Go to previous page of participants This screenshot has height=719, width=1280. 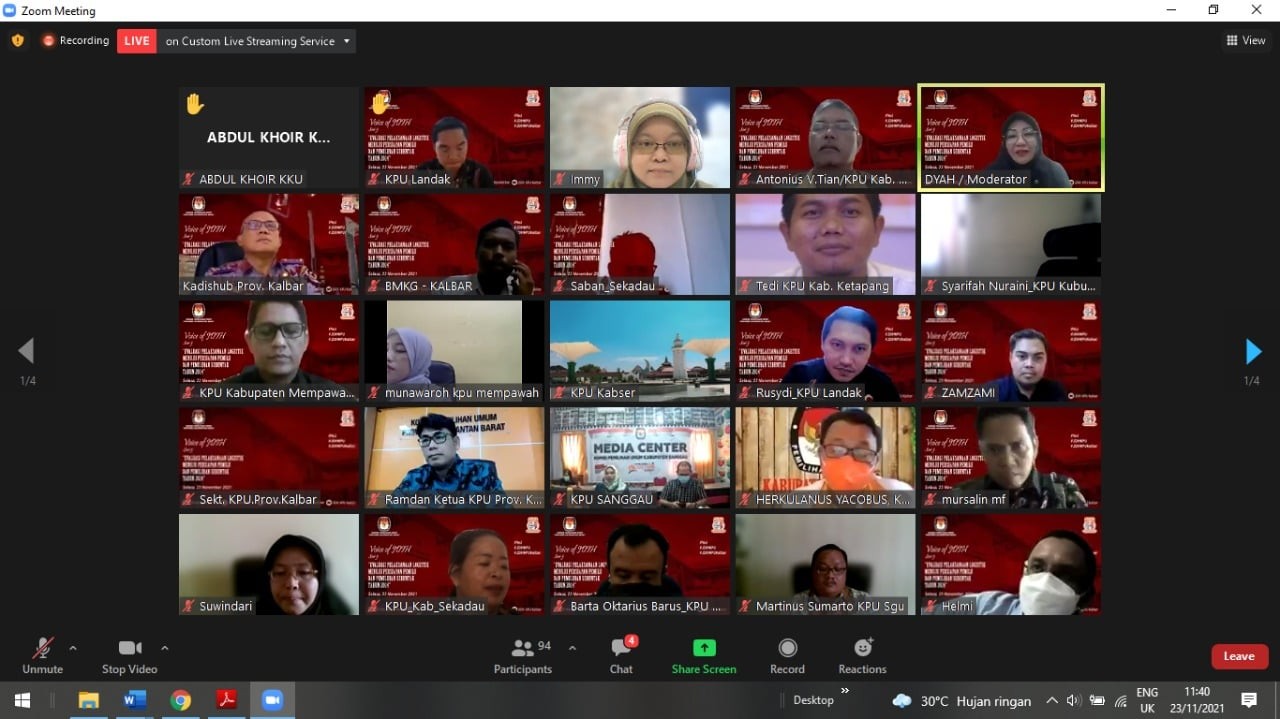click(26, 351)
